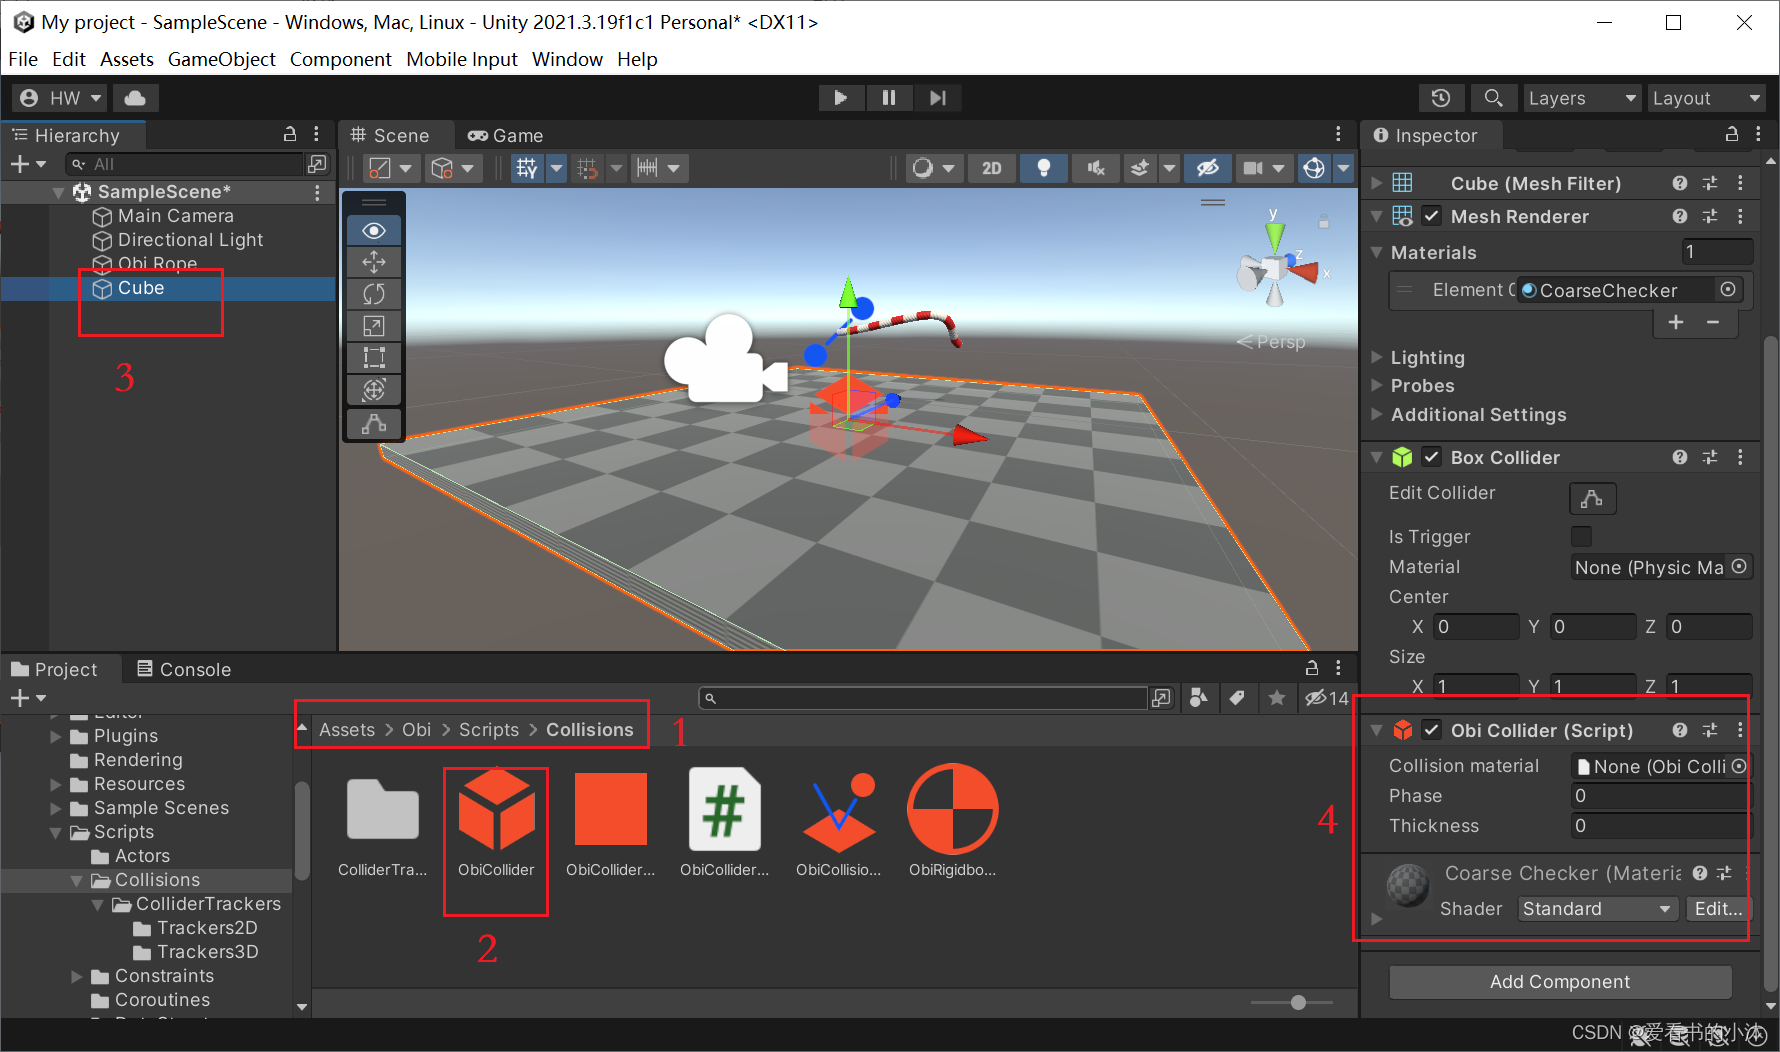Click the Add Component button
The height and width of the screenshot is (1052, 1780).
(x=1560, y=982)
